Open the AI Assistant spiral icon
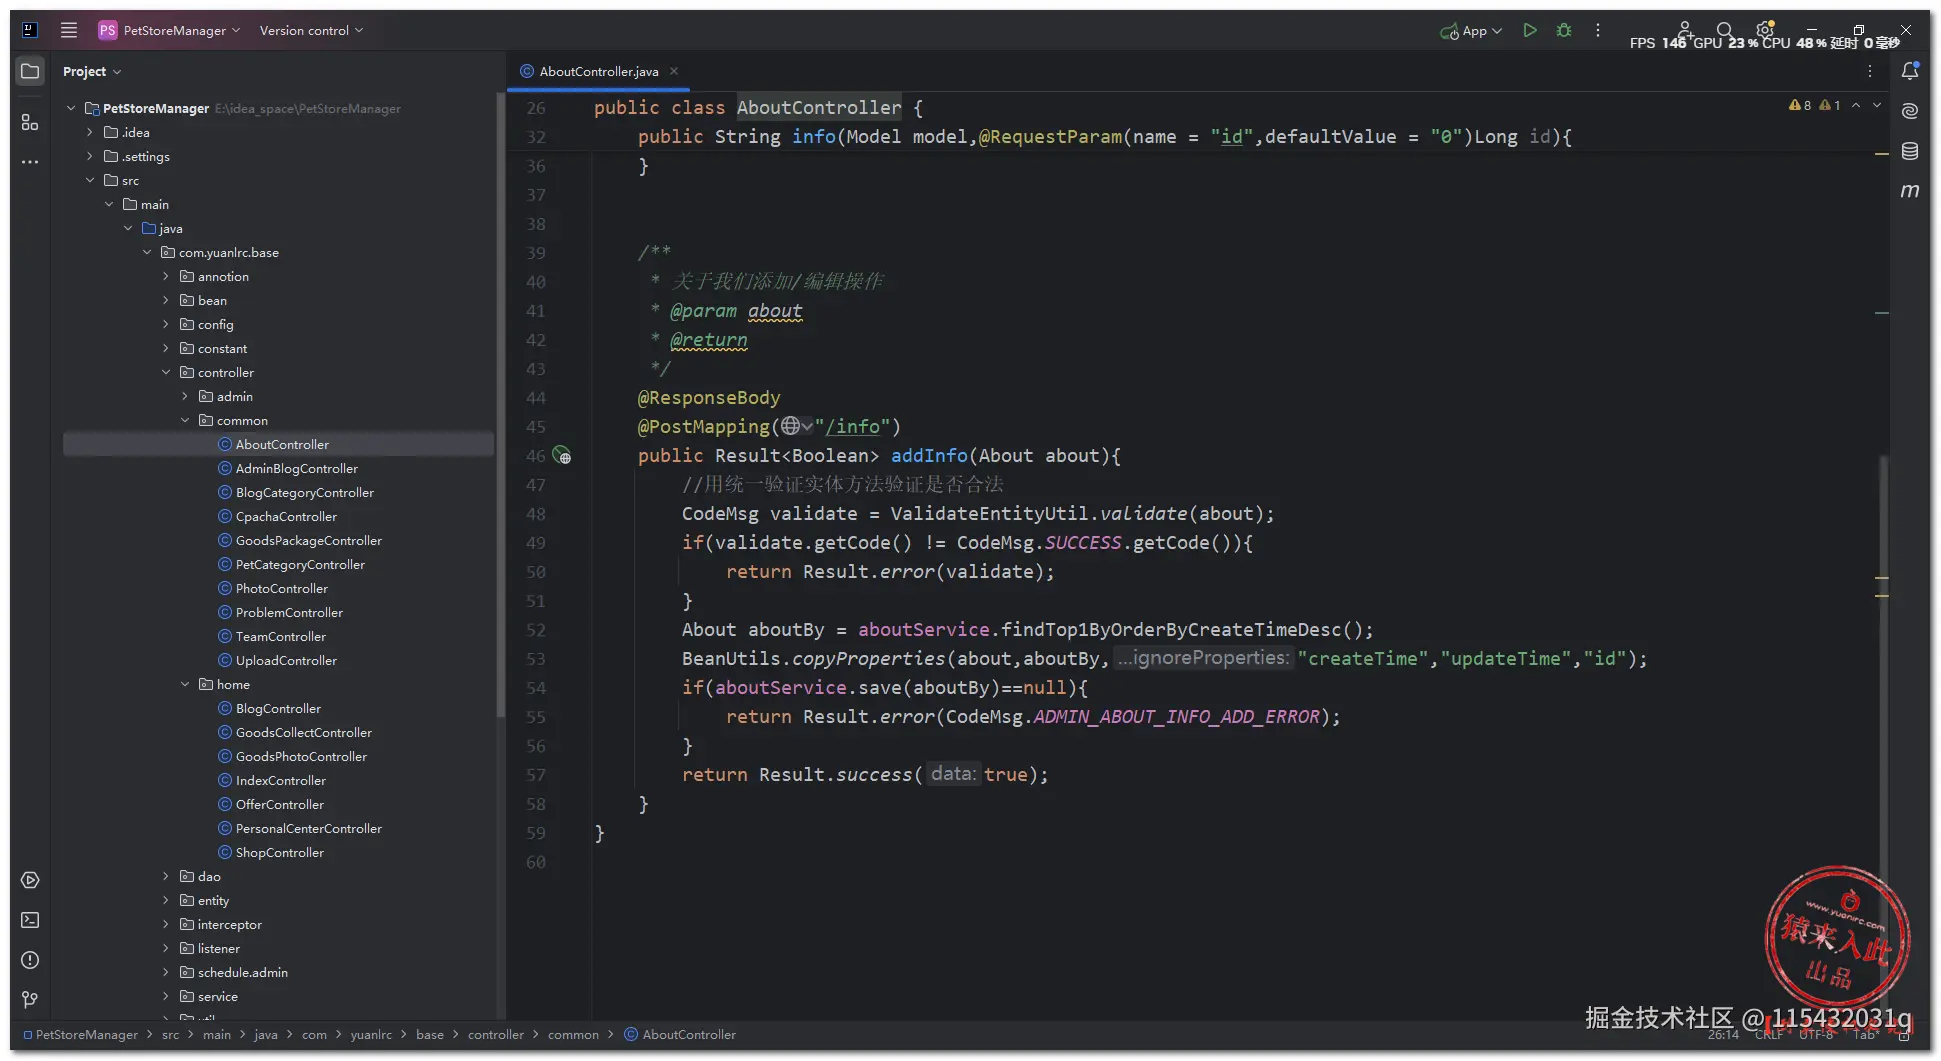Image resolution: width=1941 pixels, height=1061 pixels. 1910,111
